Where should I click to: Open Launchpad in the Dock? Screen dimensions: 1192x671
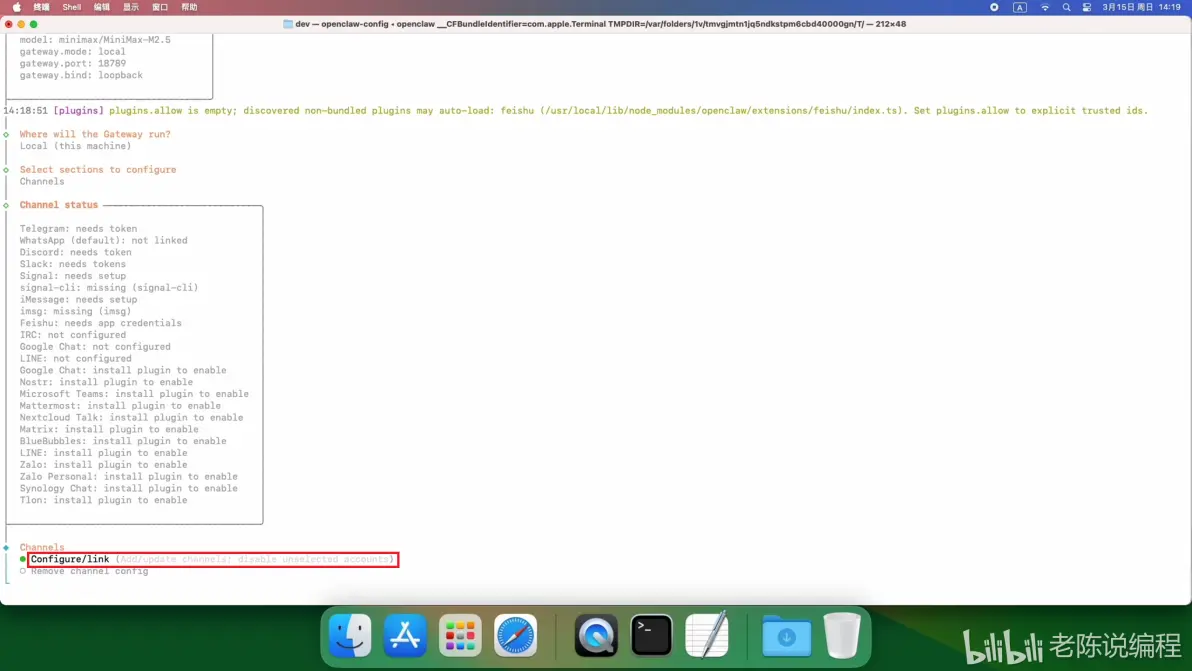click(x=460, y=635)
